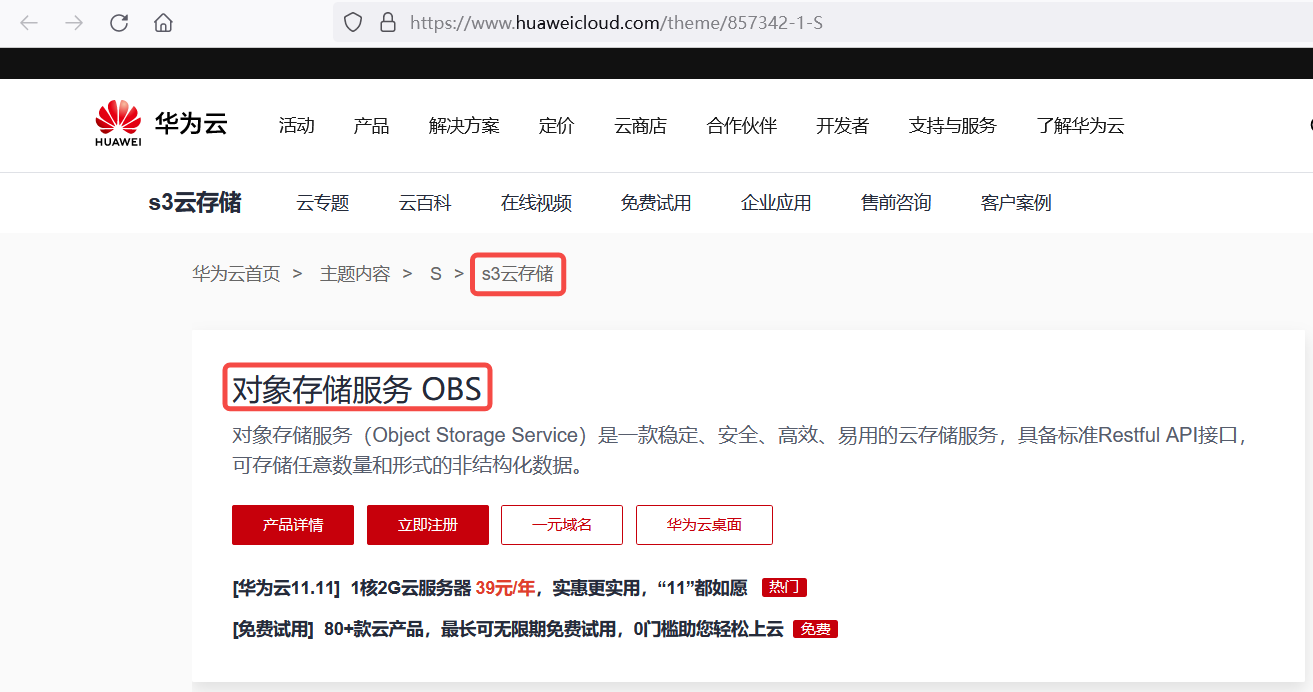The image size is (1313, 692).
Task: Click the 产品详情 button
Action: click(x=292, y=524)
